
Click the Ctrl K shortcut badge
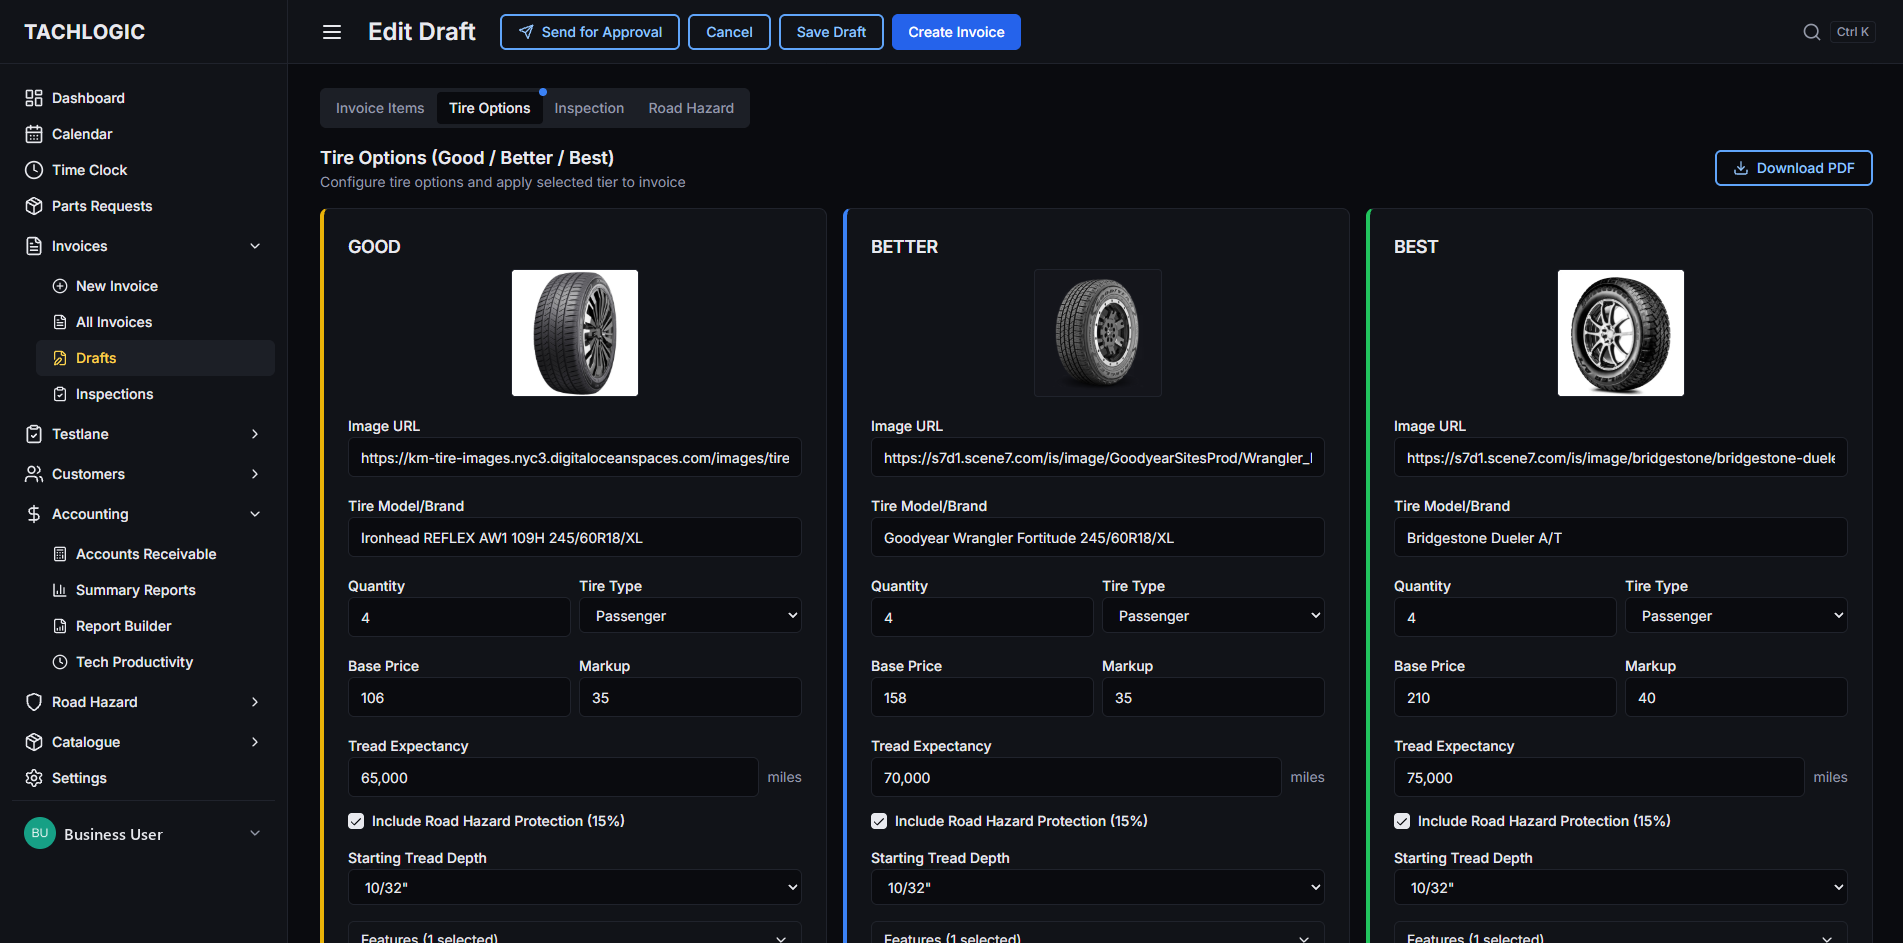1852,32
